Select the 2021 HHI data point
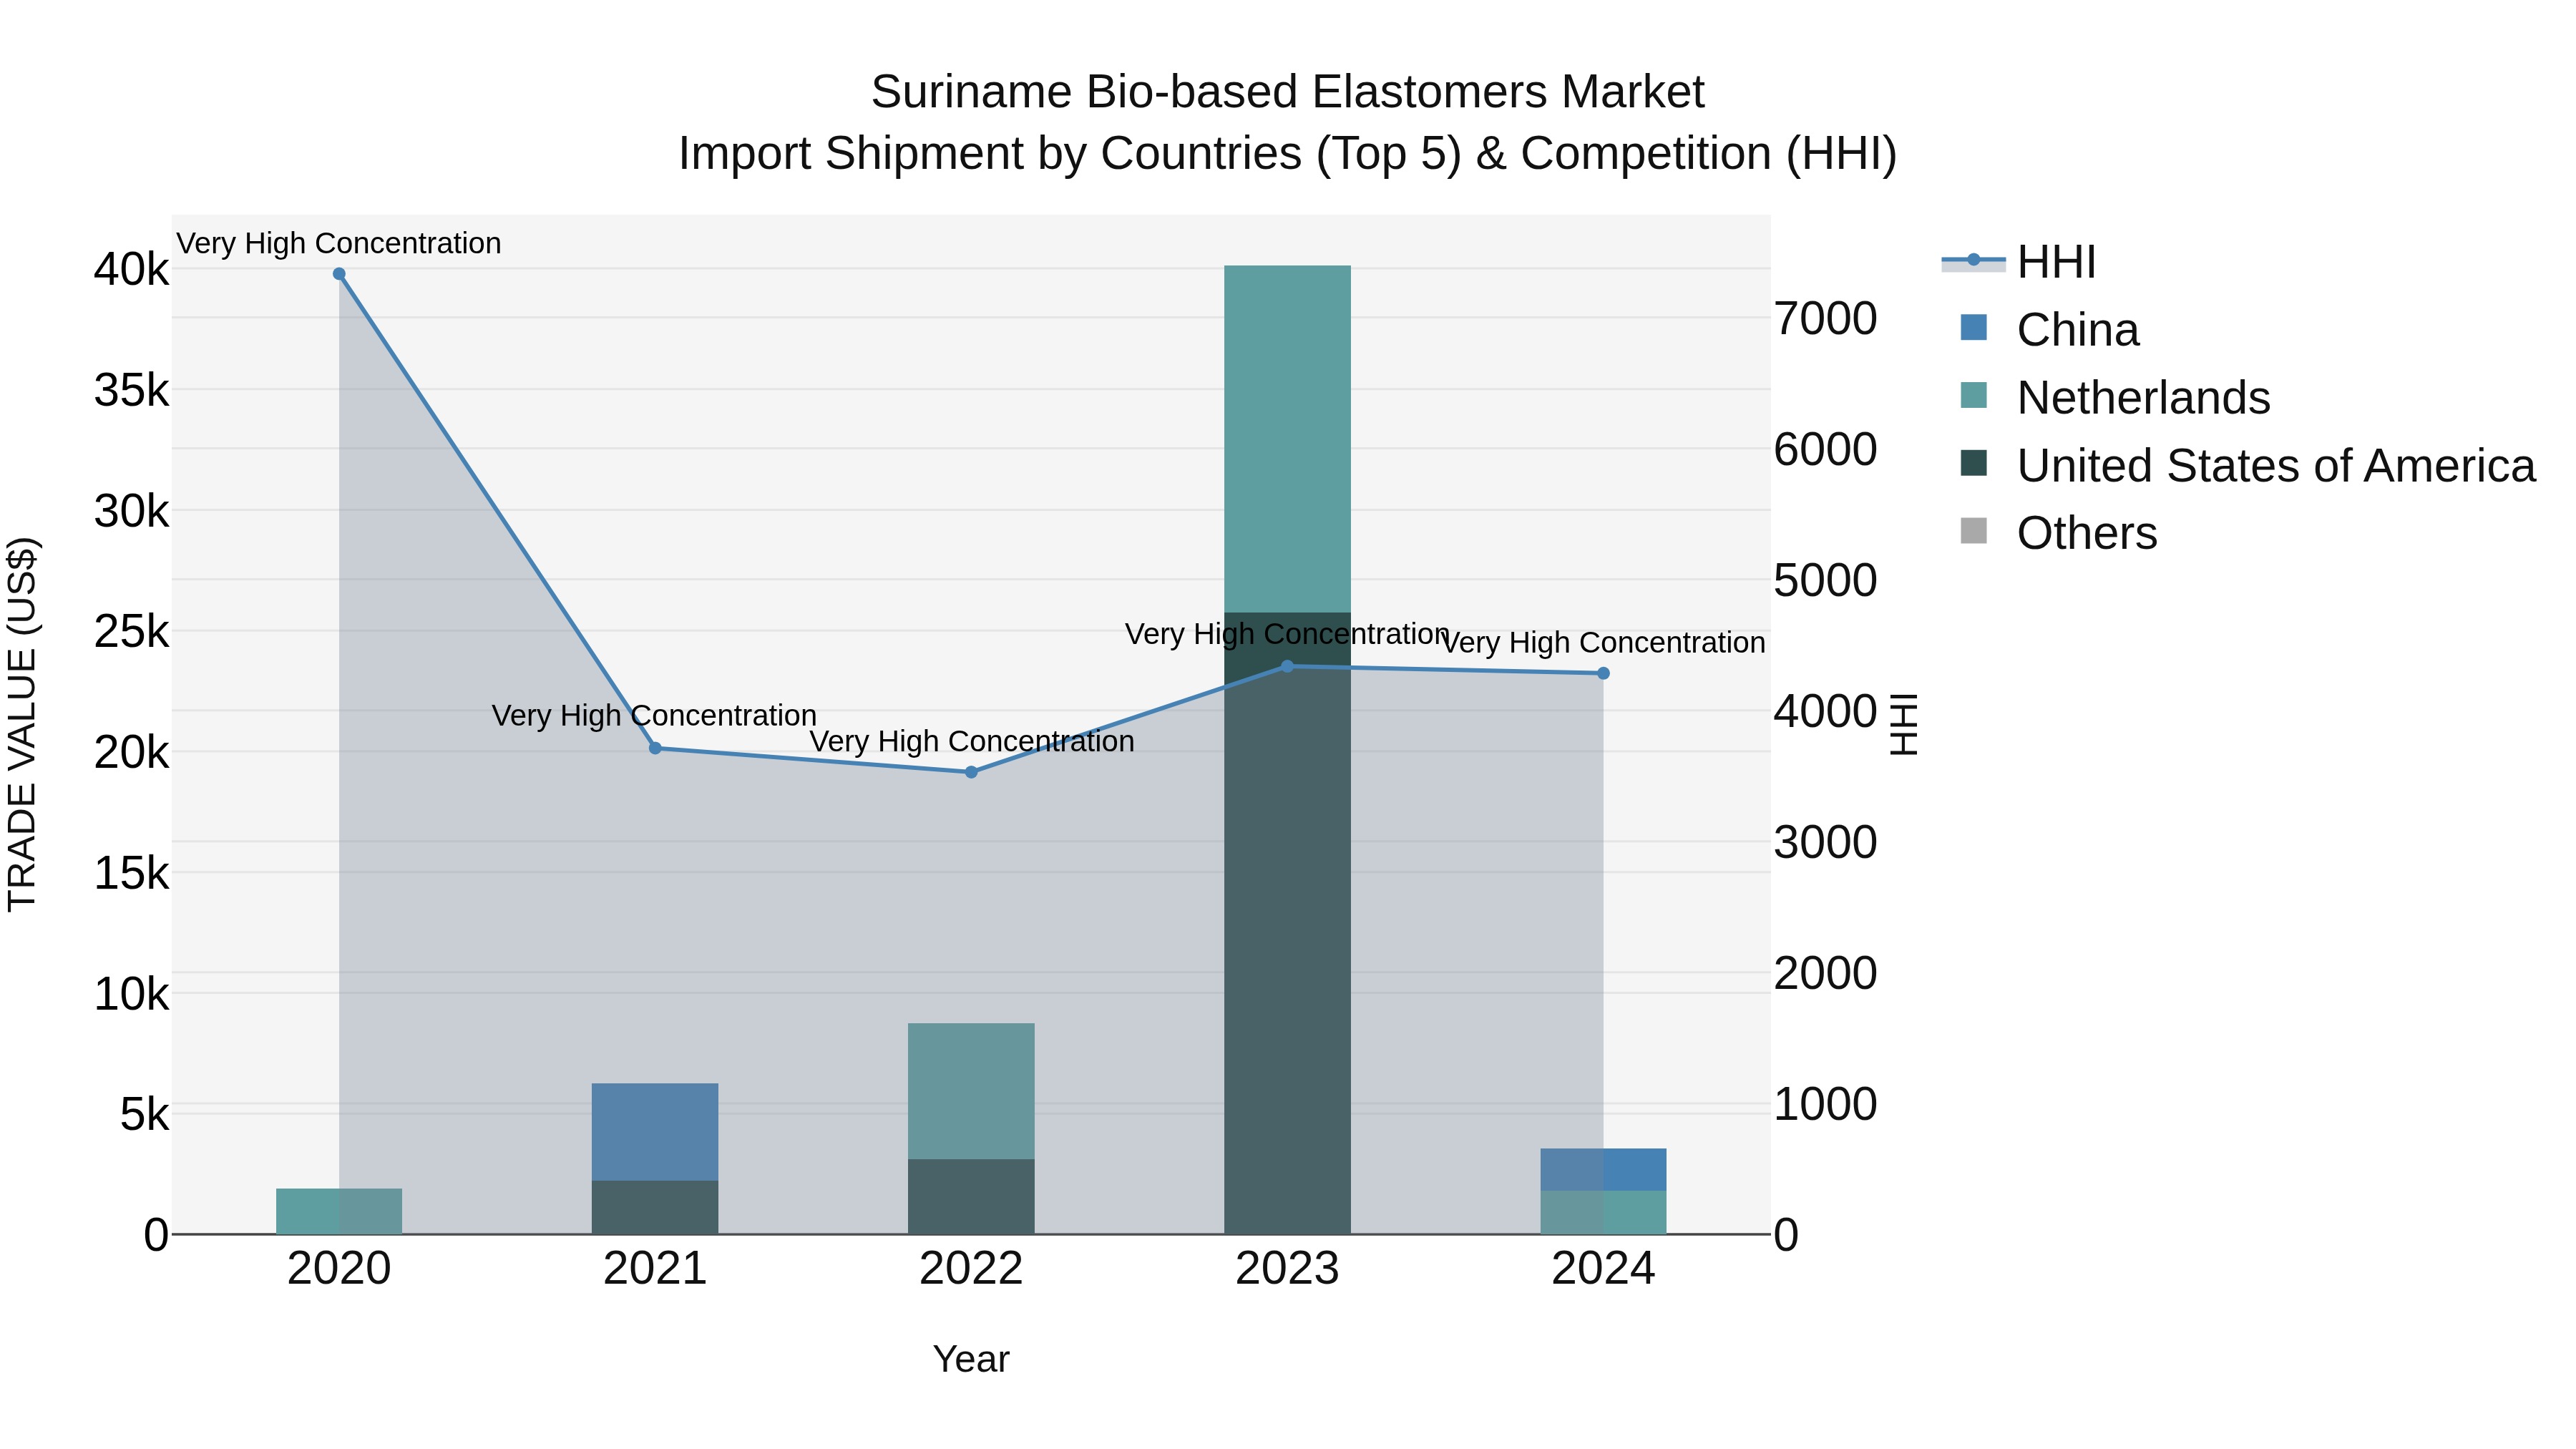Image resolution: width=2576 pixels, height=1449 pixels. point(655,748)
